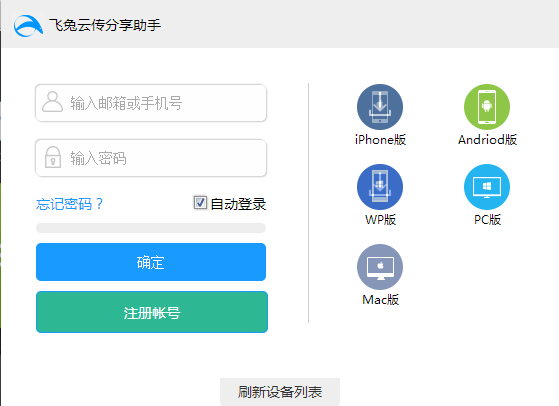Click the Andriod版 text label
The width and height of the screenshot is (559, 406).
click(x=487, y=140)
